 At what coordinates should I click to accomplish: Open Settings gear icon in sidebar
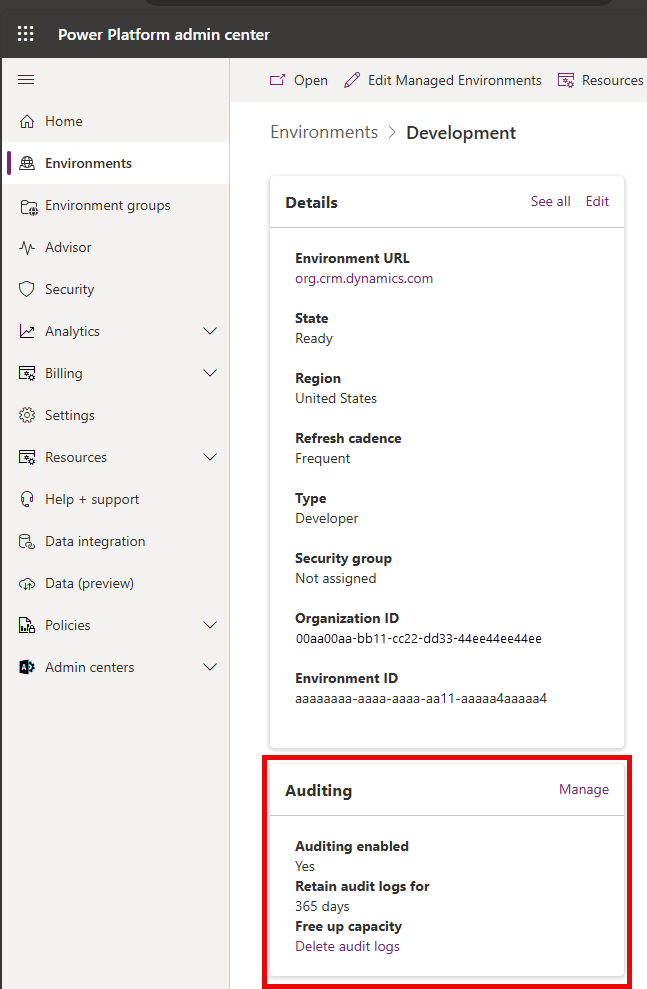pyautogui.click(x=26, y=415)
